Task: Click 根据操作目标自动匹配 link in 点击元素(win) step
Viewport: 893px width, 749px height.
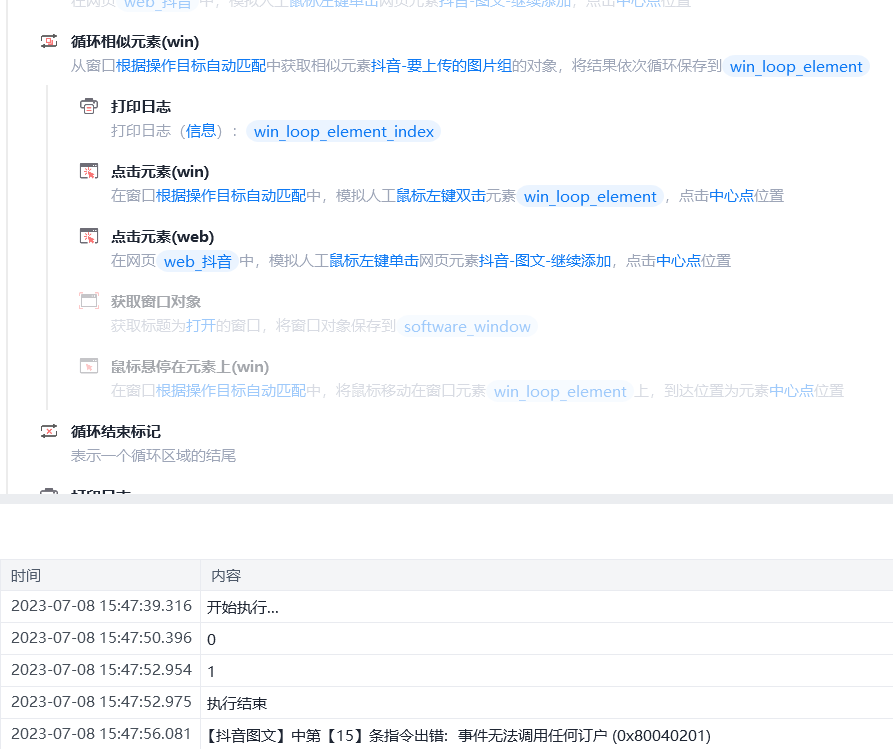Action: pos(231,196)
